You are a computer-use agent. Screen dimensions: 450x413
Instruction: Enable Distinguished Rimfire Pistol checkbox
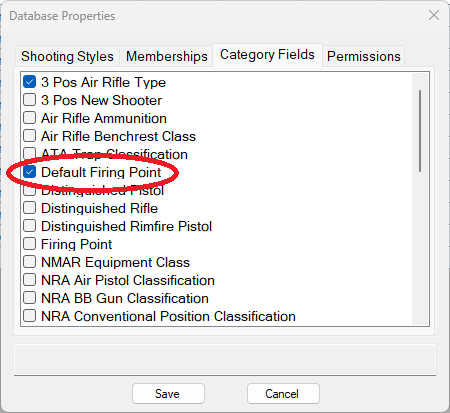[x=29, y=226]
